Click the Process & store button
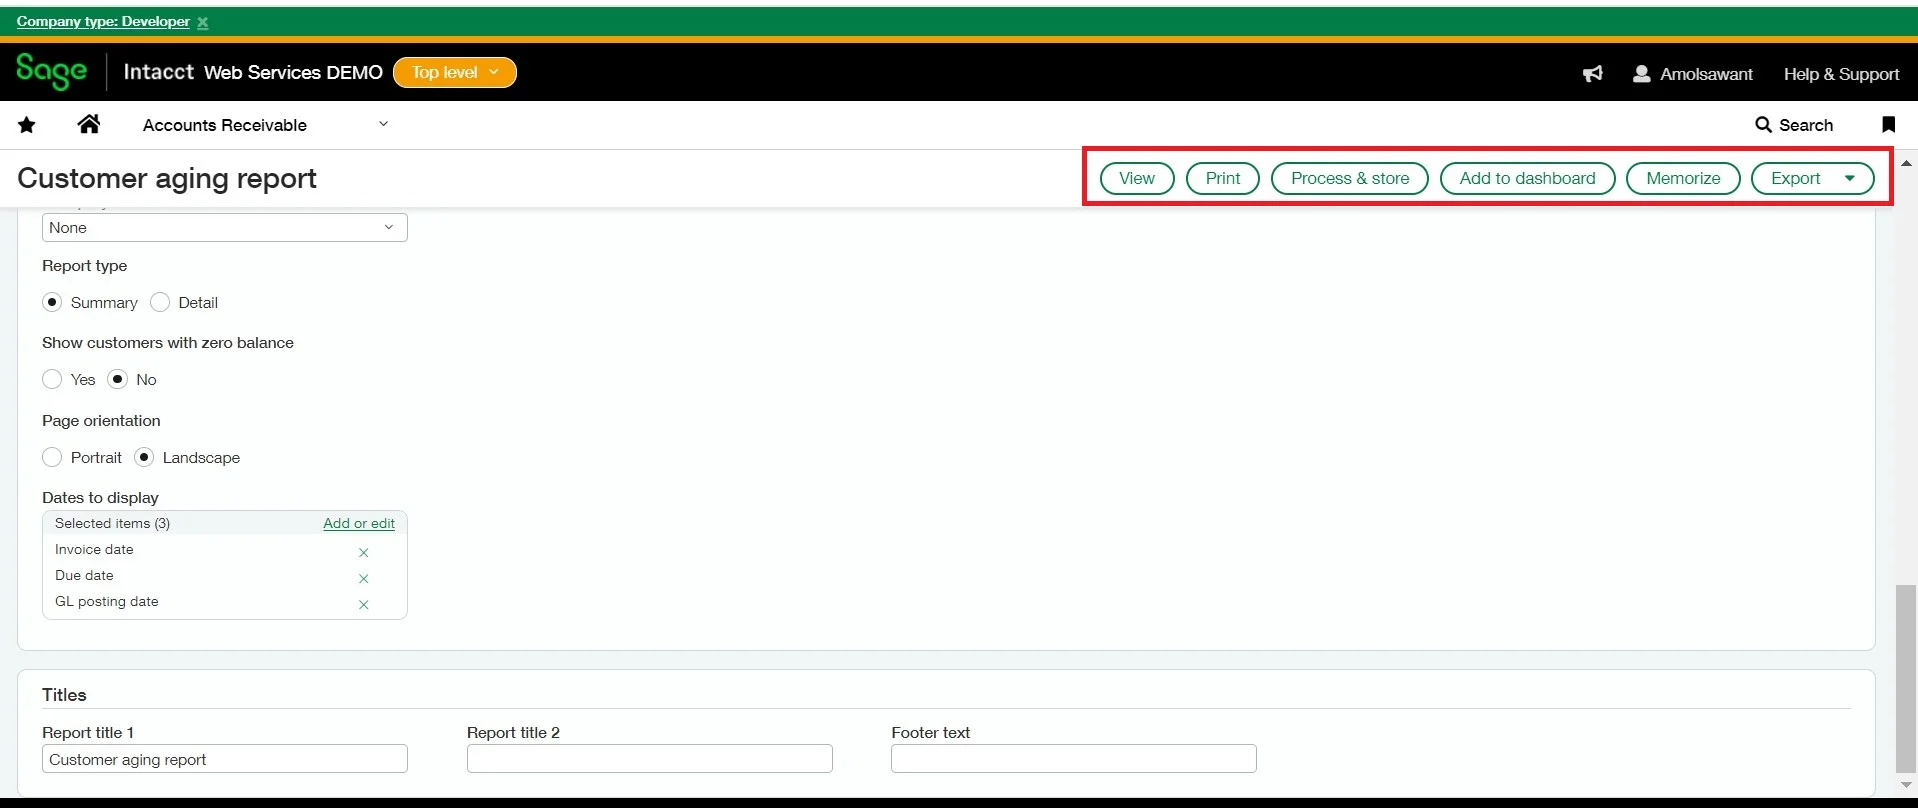This screenshot has height=808, width=1918. (x=1349, y=178)
